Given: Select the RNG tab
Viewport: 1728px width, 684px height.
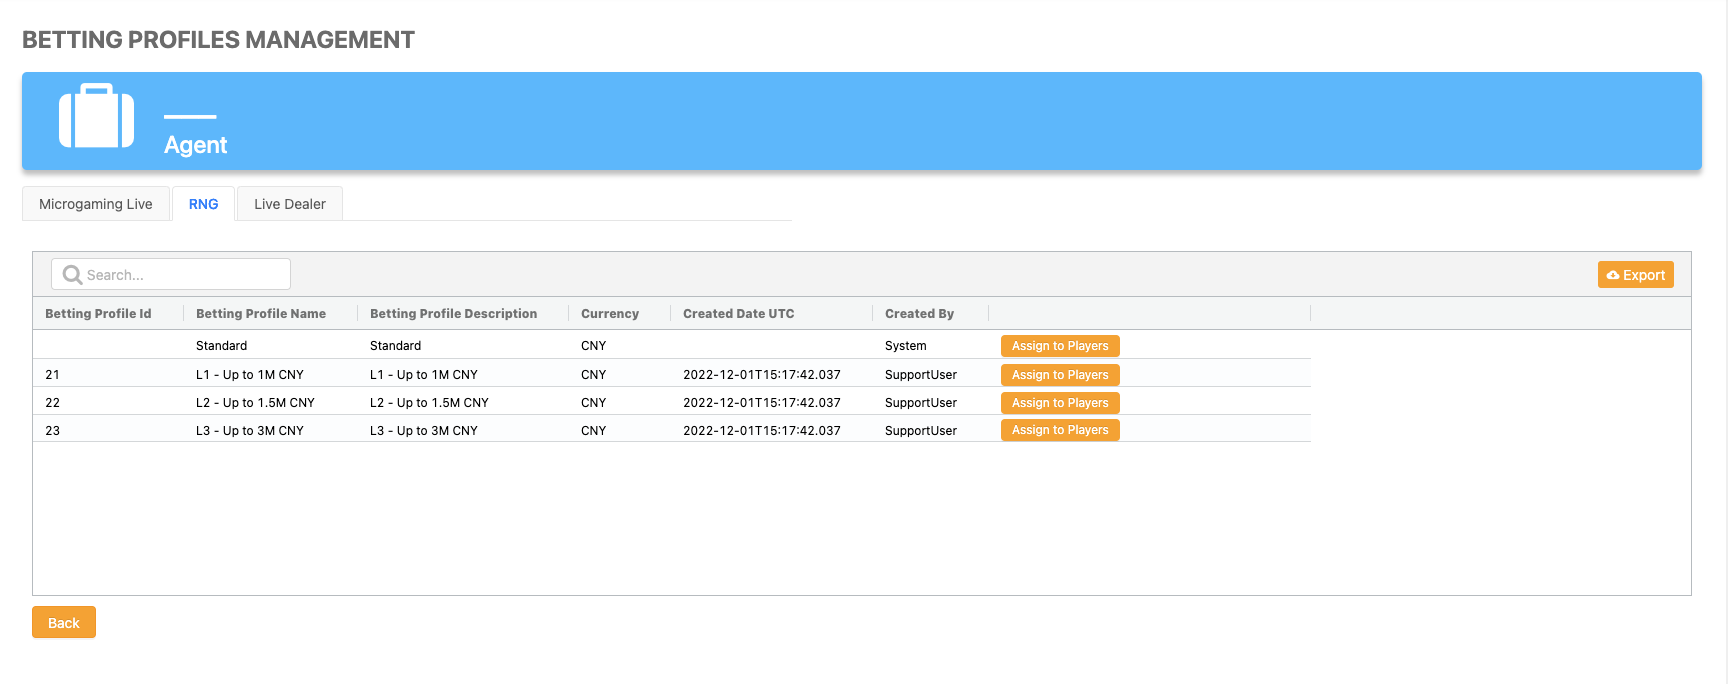Looking at the screenshot, I should click(x=203, y=204).
